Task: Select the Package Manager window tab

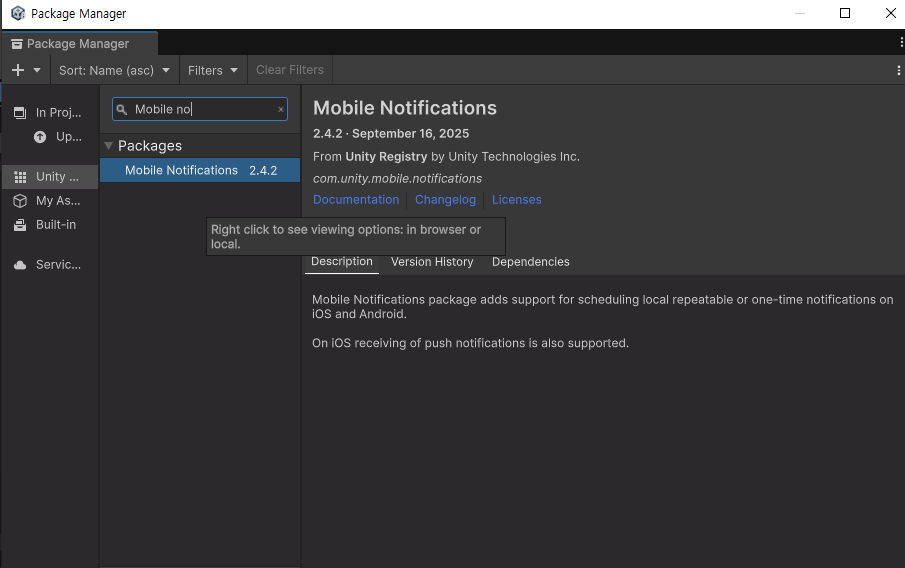Action: [x=79, y=44]
